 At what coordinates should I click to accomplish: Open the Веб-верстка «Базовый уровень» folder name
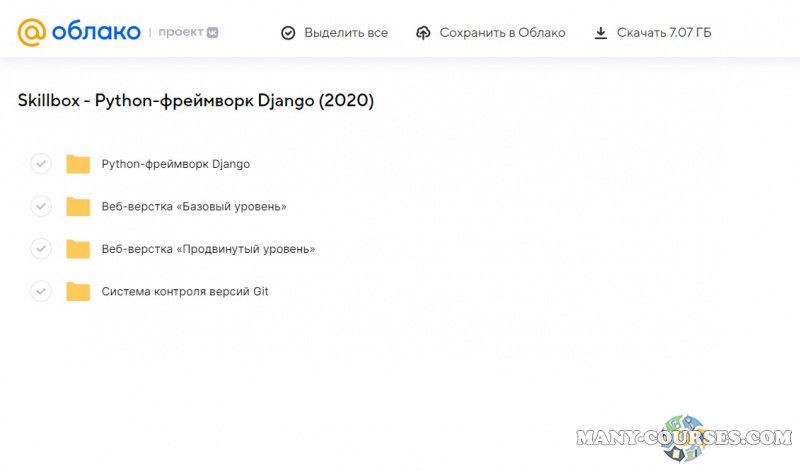[194, 207]
